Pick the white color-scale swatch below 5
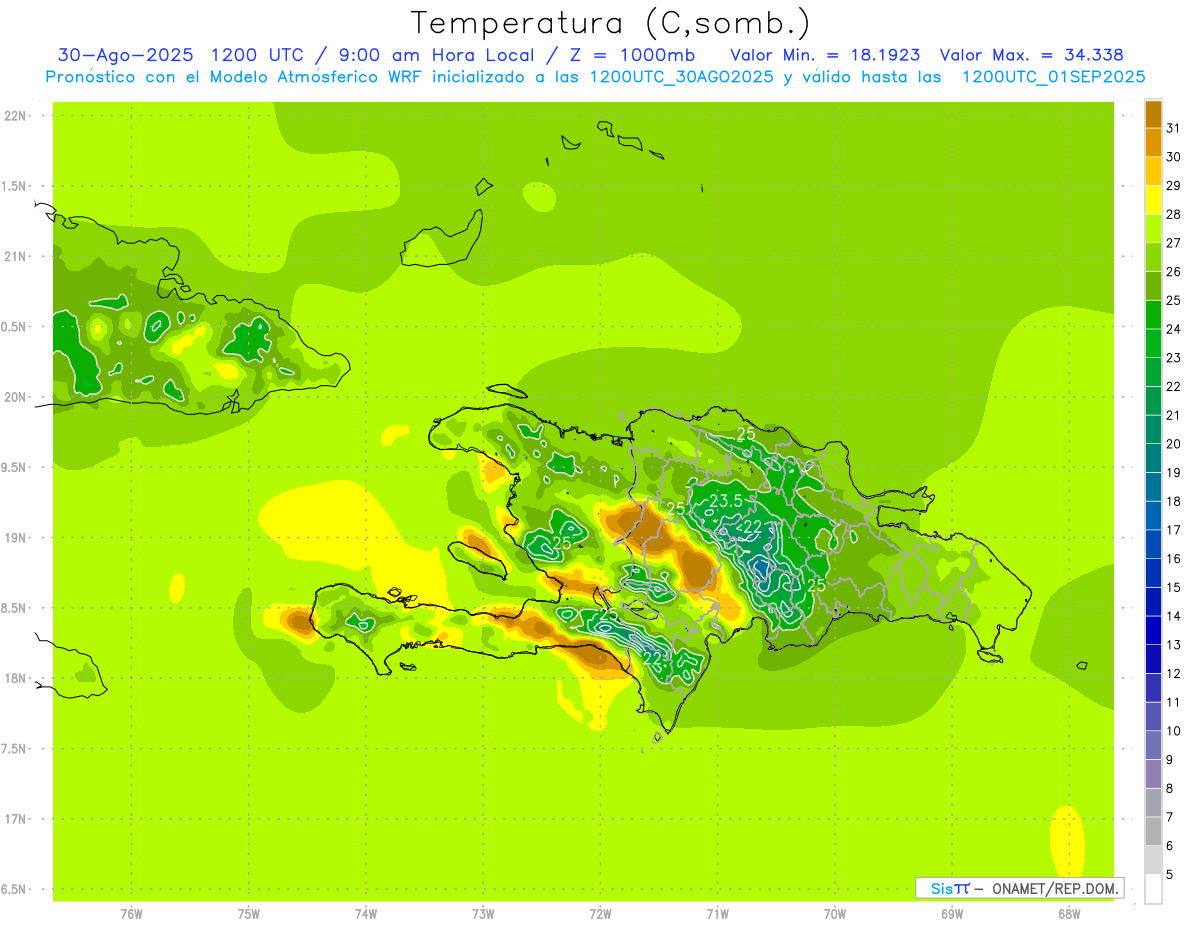 (x=1154, y=888)
